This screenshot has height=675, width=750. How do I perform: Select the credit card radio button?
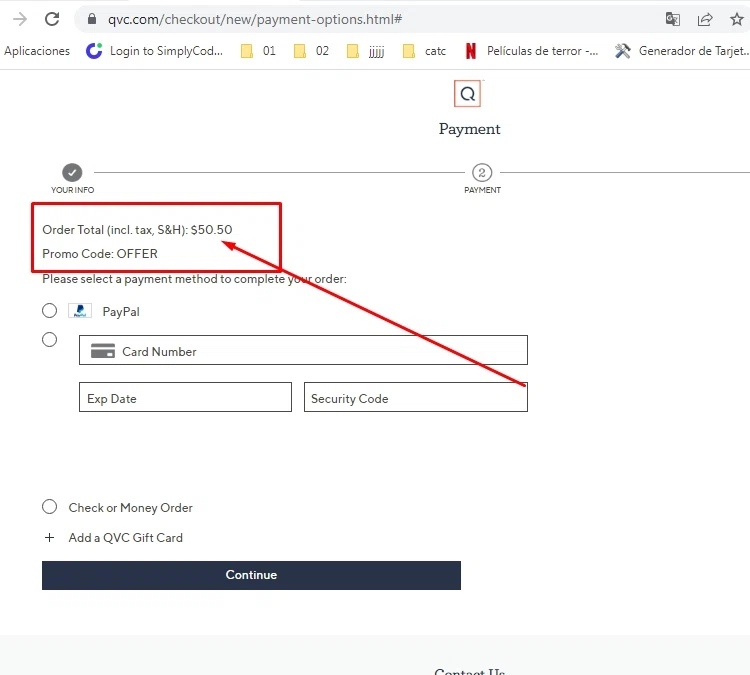pos(49,340)
